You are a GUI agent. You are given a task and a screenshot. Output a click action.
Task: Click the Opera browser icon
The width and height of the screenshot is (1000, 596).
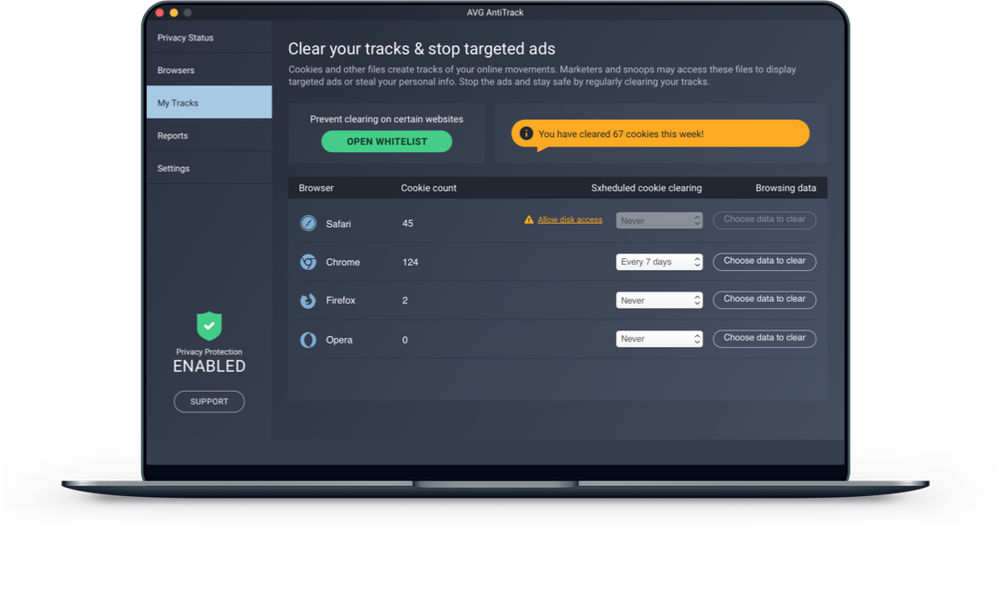coord(308,340)
